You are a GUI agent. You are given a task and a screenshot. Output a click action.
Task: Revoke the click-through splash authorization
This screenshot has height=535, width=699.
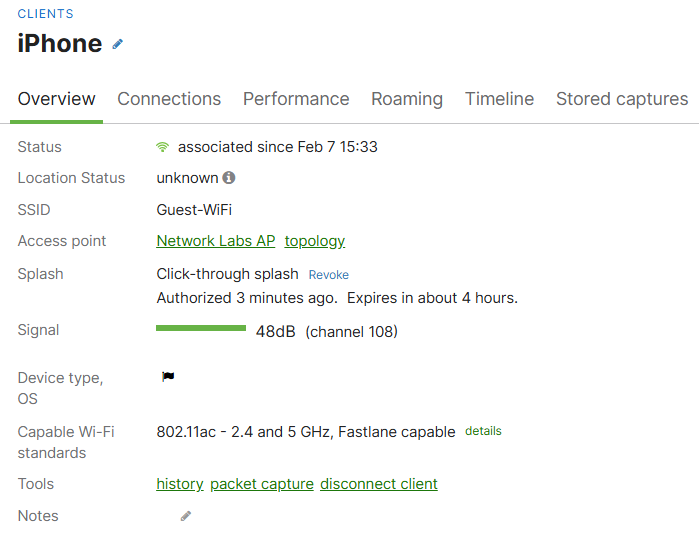point(329,275)
